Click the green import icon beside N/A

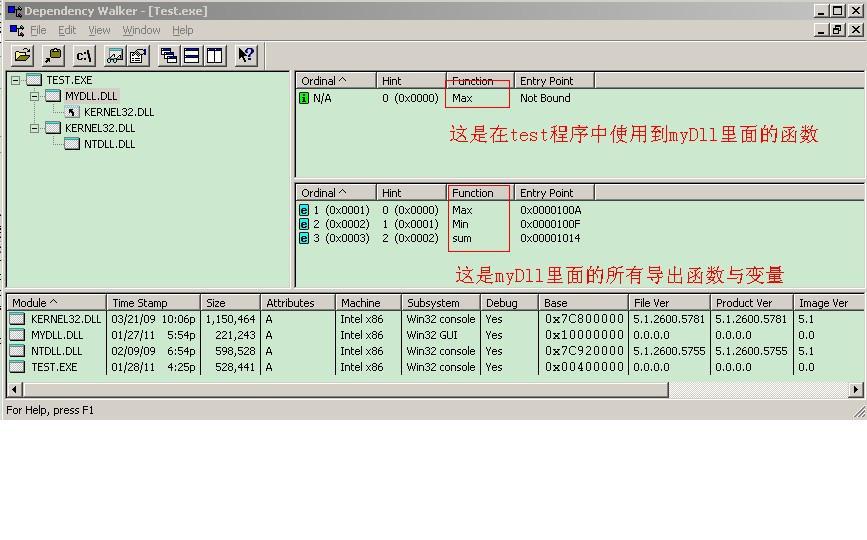click(x=304, y=98)
